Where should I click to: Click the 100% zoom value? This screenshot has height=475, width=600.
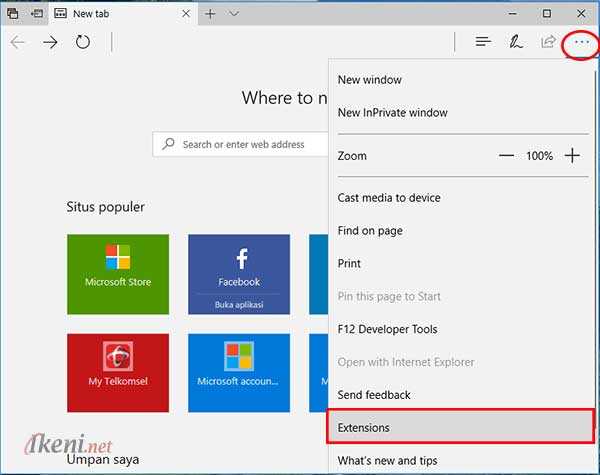(x=539, y=156)
